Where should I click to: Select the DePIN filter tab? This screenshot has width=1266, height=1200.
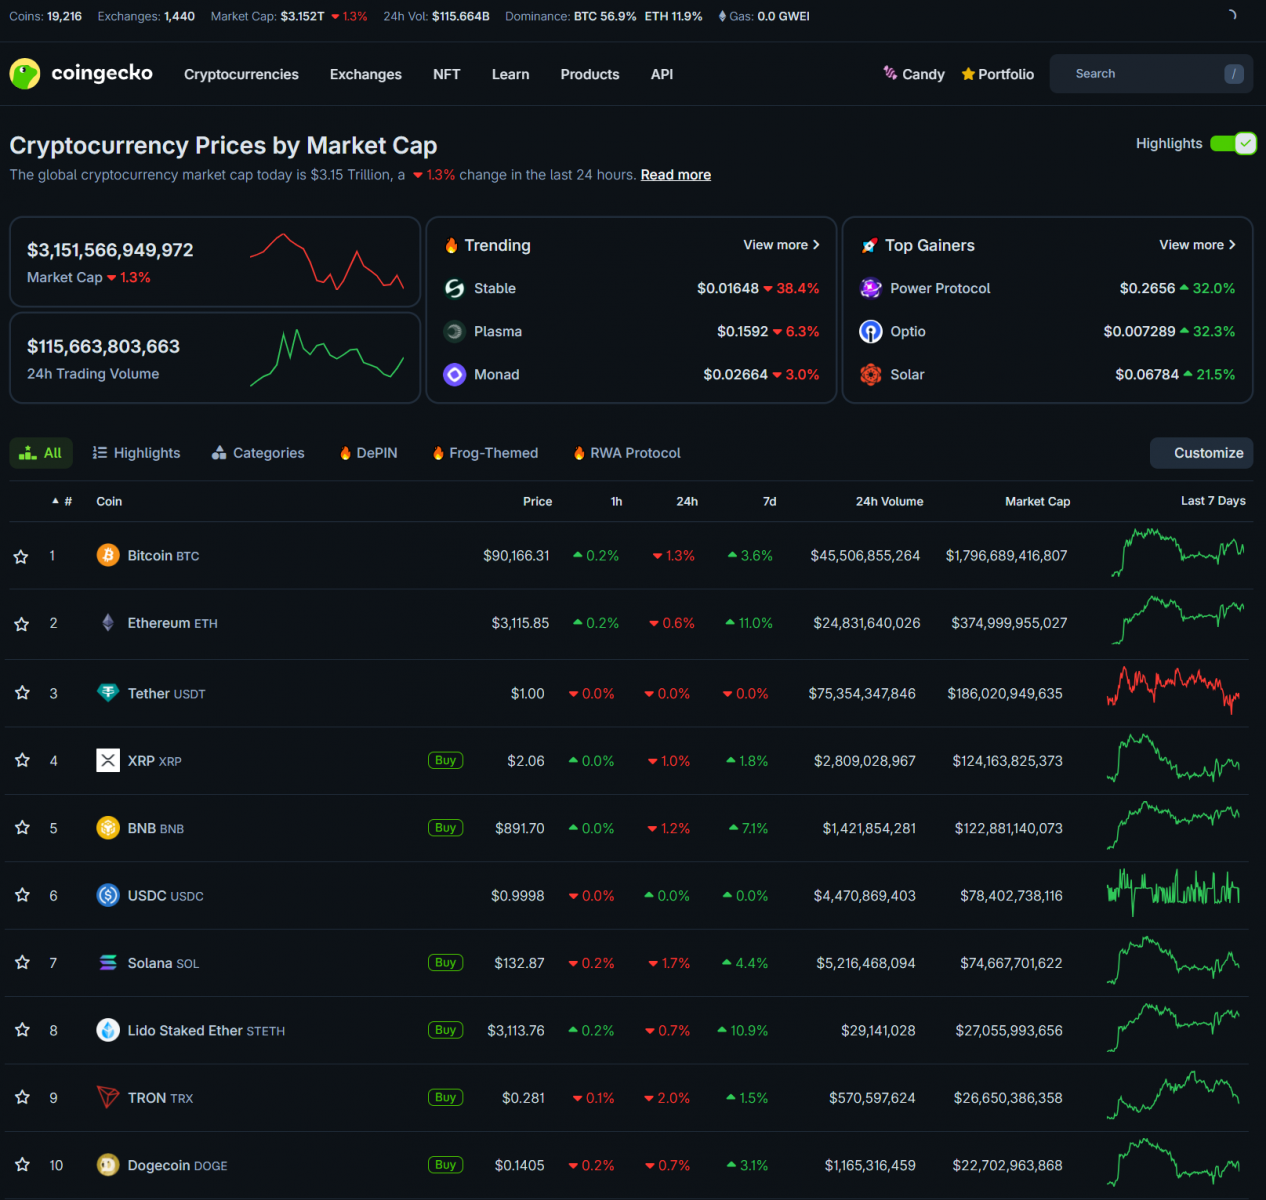[x=368, y=453]
